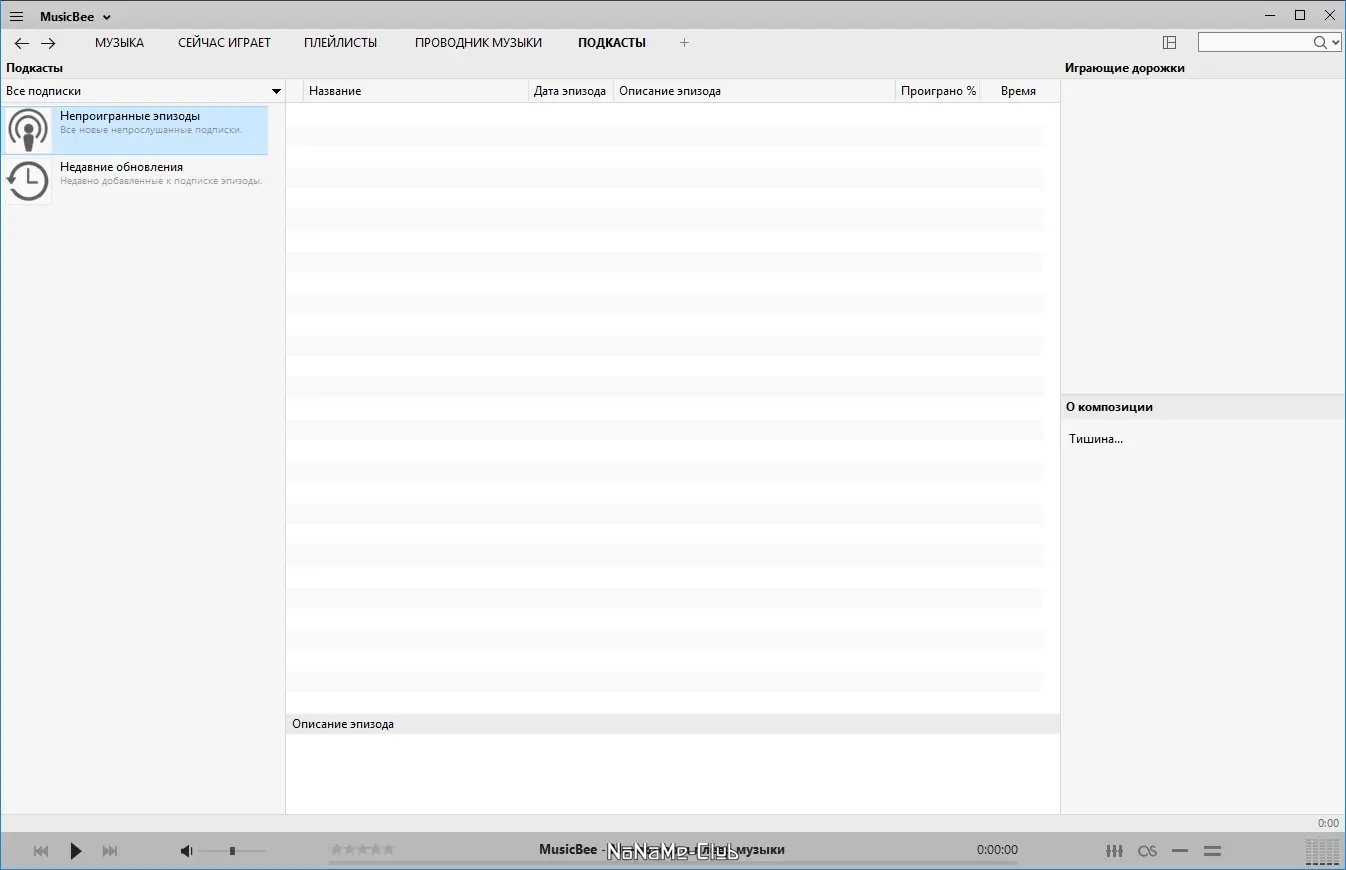Switch to the МУЗЫКА tab
This screenshot has height=870, width=1346.
119,43
